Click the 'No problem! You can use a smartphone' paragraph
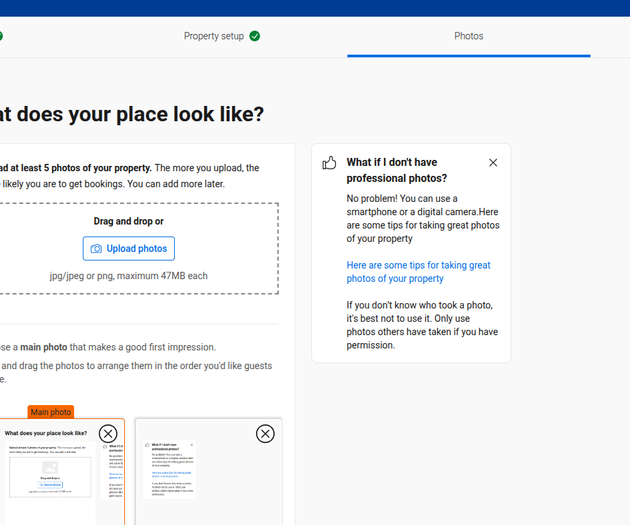Image resolution: width=630 pixels, height=525 pixels. 423,219
